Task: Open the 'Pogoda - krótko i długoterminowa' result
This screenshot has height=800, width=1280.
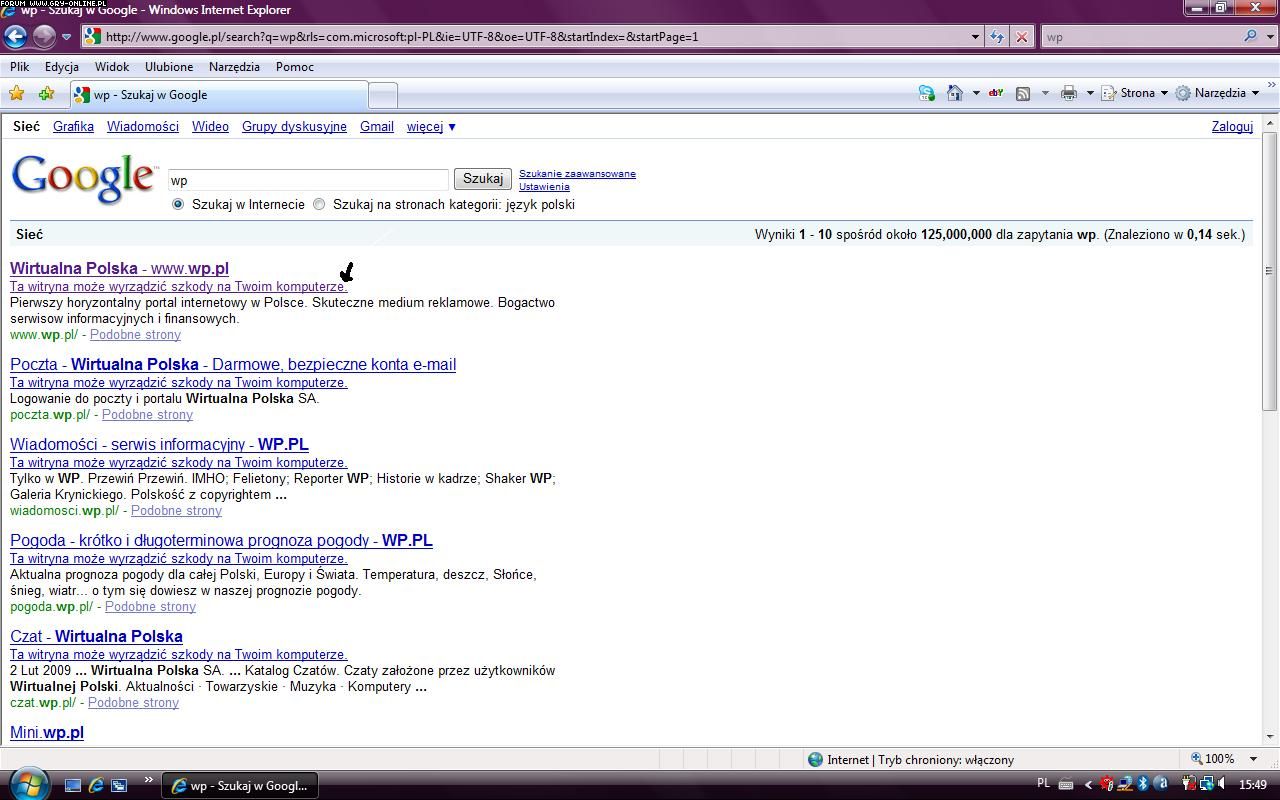Action: point(221,541)
